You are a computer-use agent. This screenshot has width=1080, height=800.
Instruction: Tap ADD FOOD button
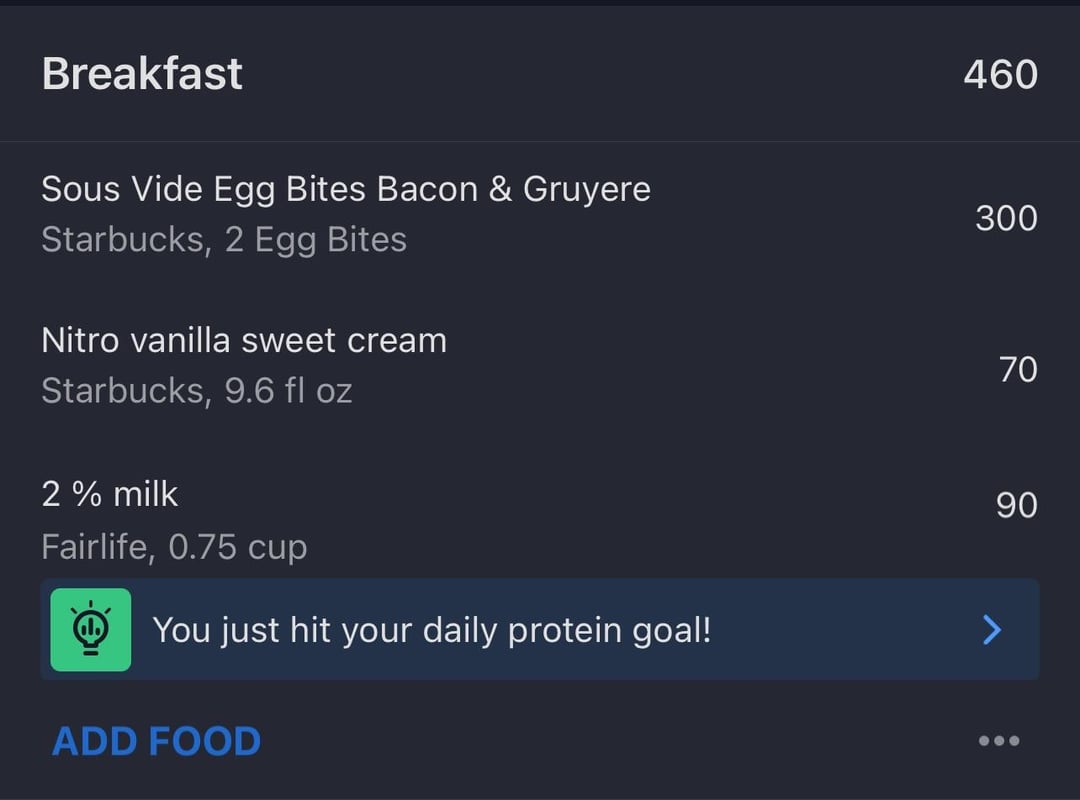point(157,741)
